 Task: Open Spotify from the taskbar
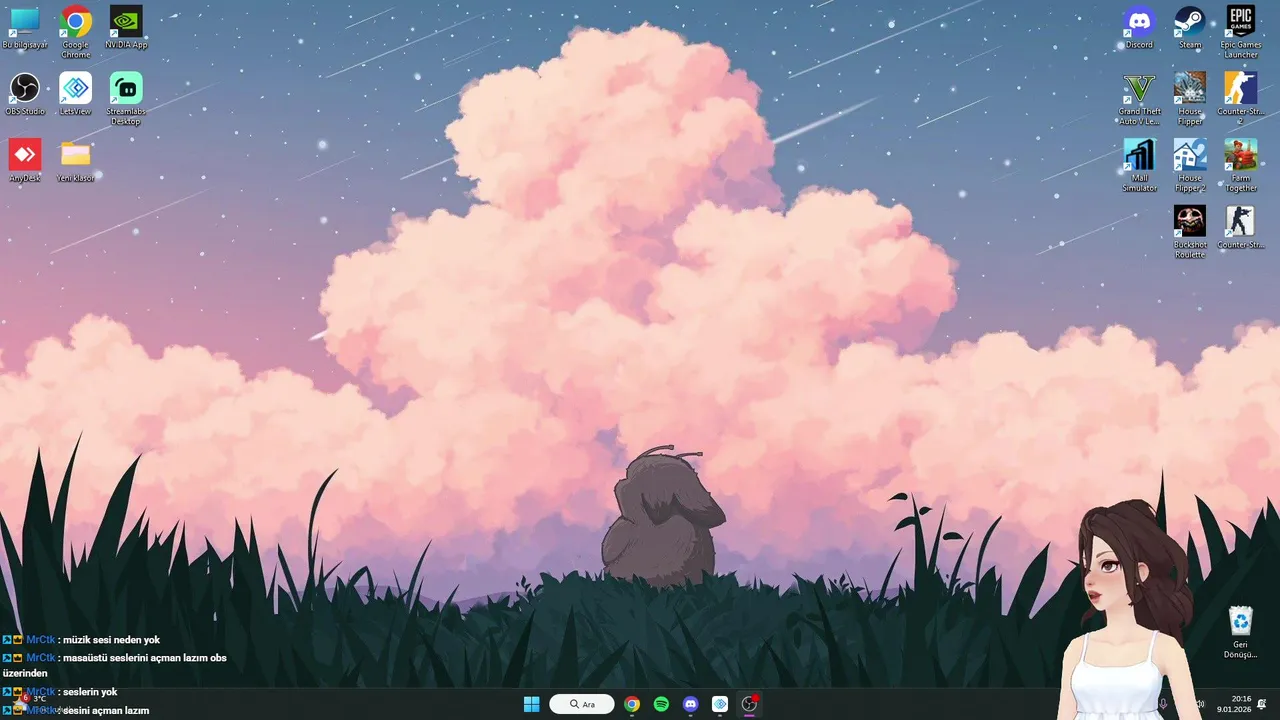tap(661, 704)
